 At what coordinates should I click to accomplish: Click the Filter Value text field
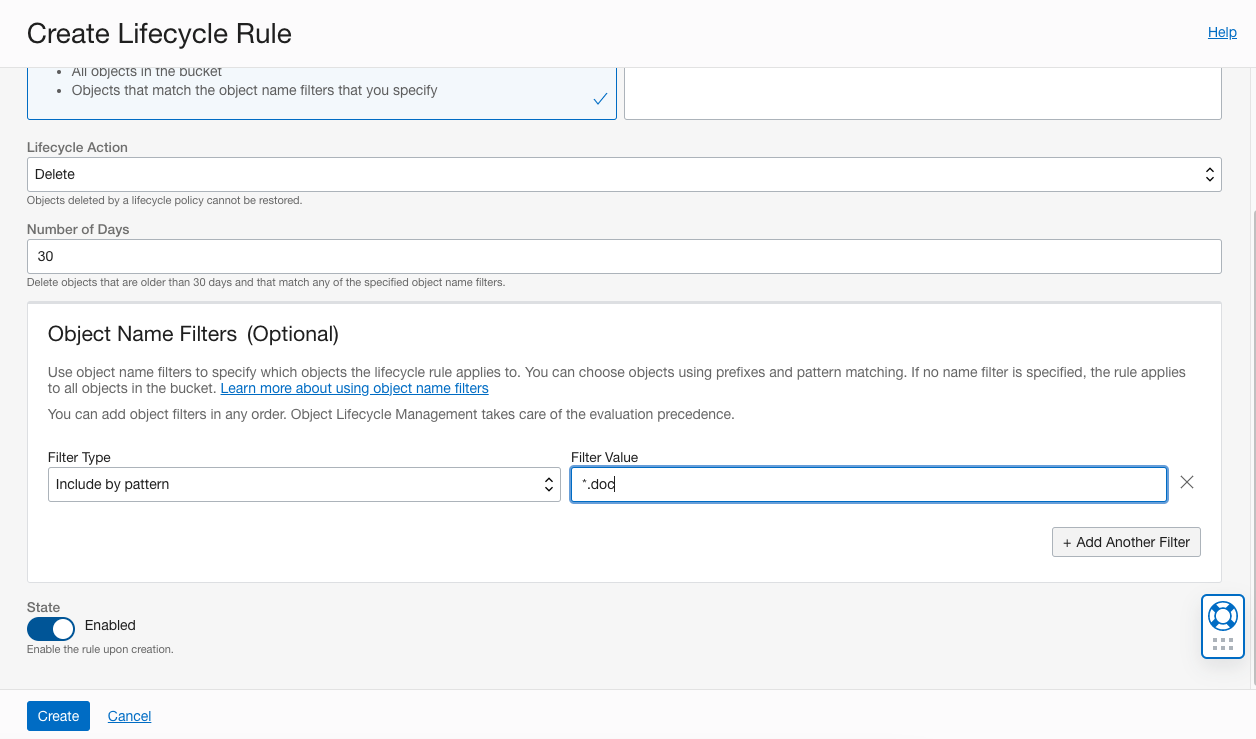click(868, 484)
